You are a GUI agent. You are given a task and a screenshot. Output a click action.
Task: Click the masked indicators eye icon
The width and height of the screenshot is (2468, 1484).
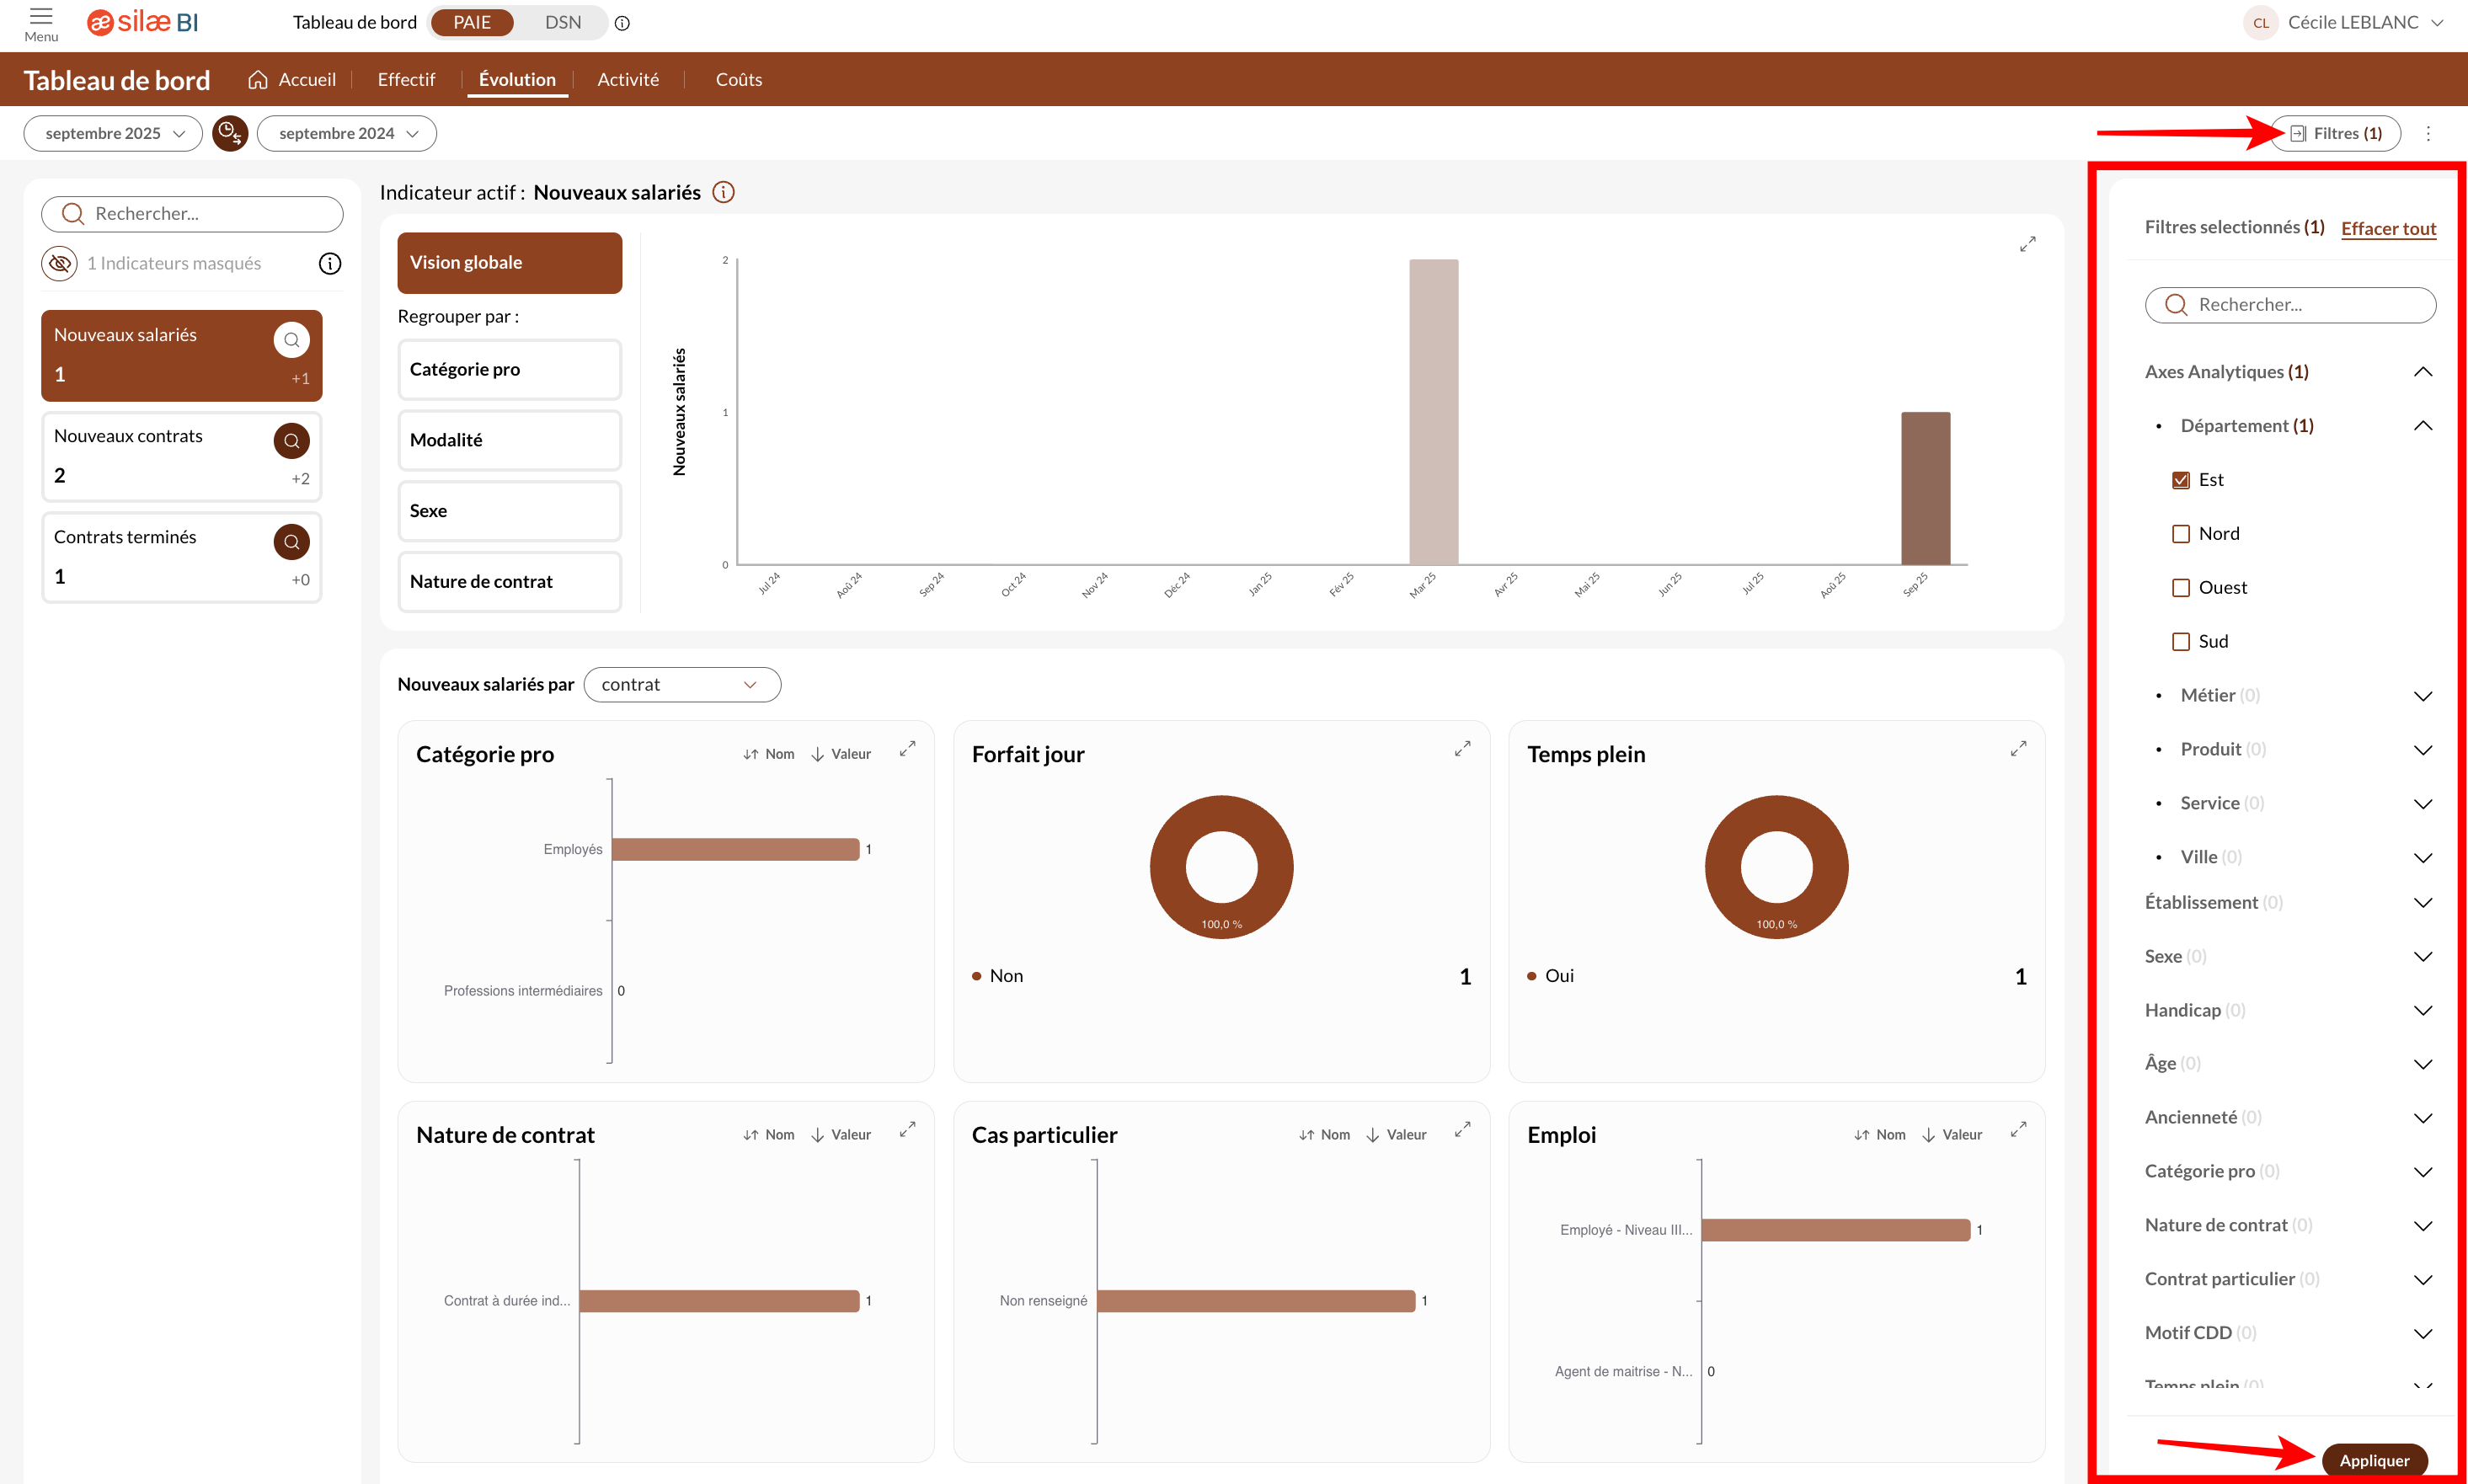(x=60, y=263)
